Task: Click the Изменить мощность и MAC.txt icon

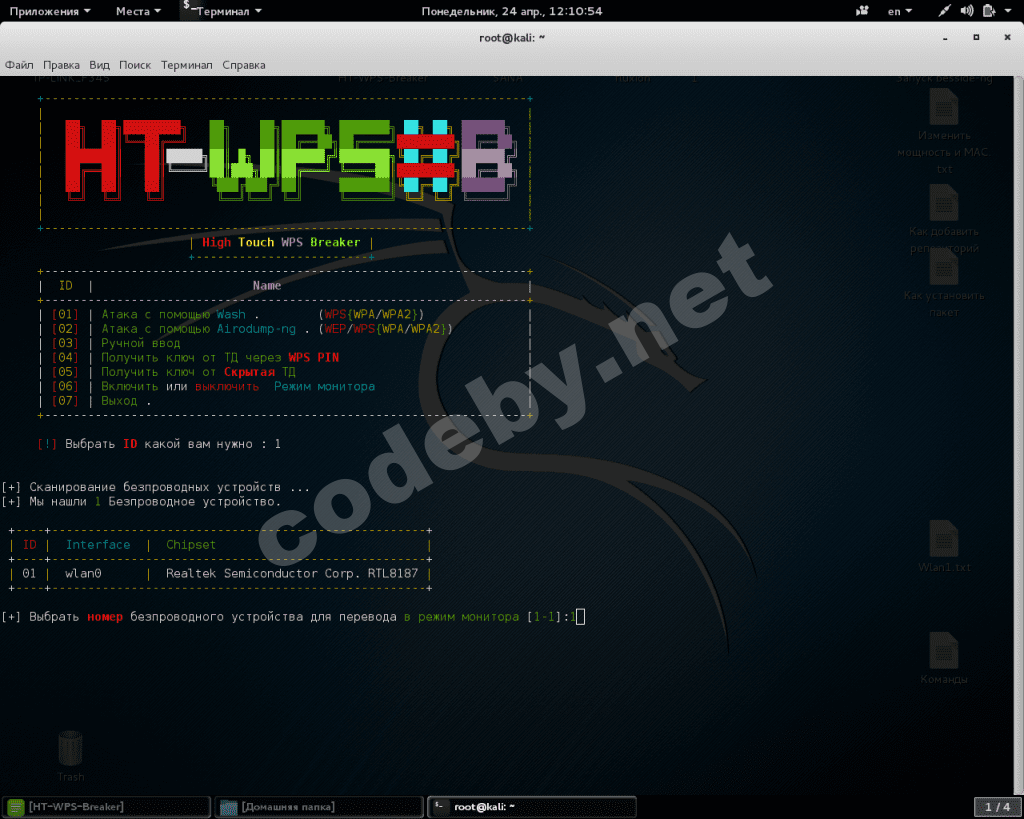Action: (x=944, y=106)
